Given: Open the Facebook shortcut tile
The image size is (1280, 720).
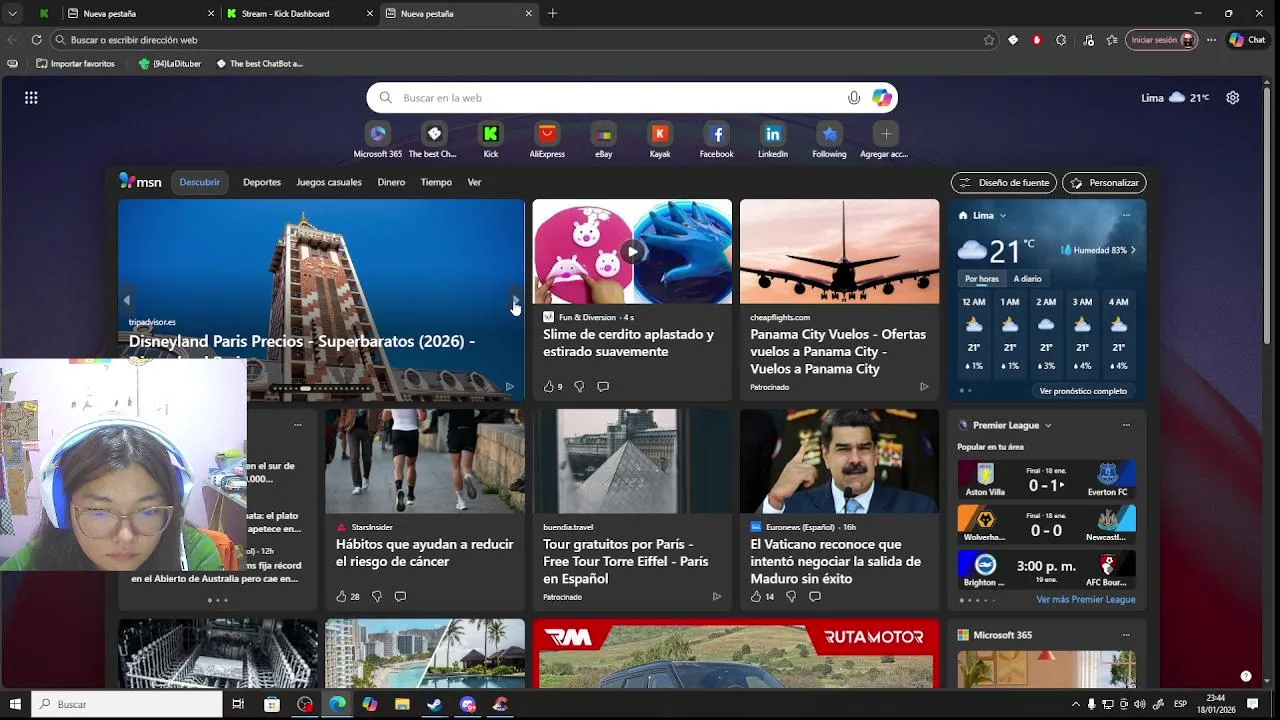Looking at the screenshot, I should pos(716,140).
